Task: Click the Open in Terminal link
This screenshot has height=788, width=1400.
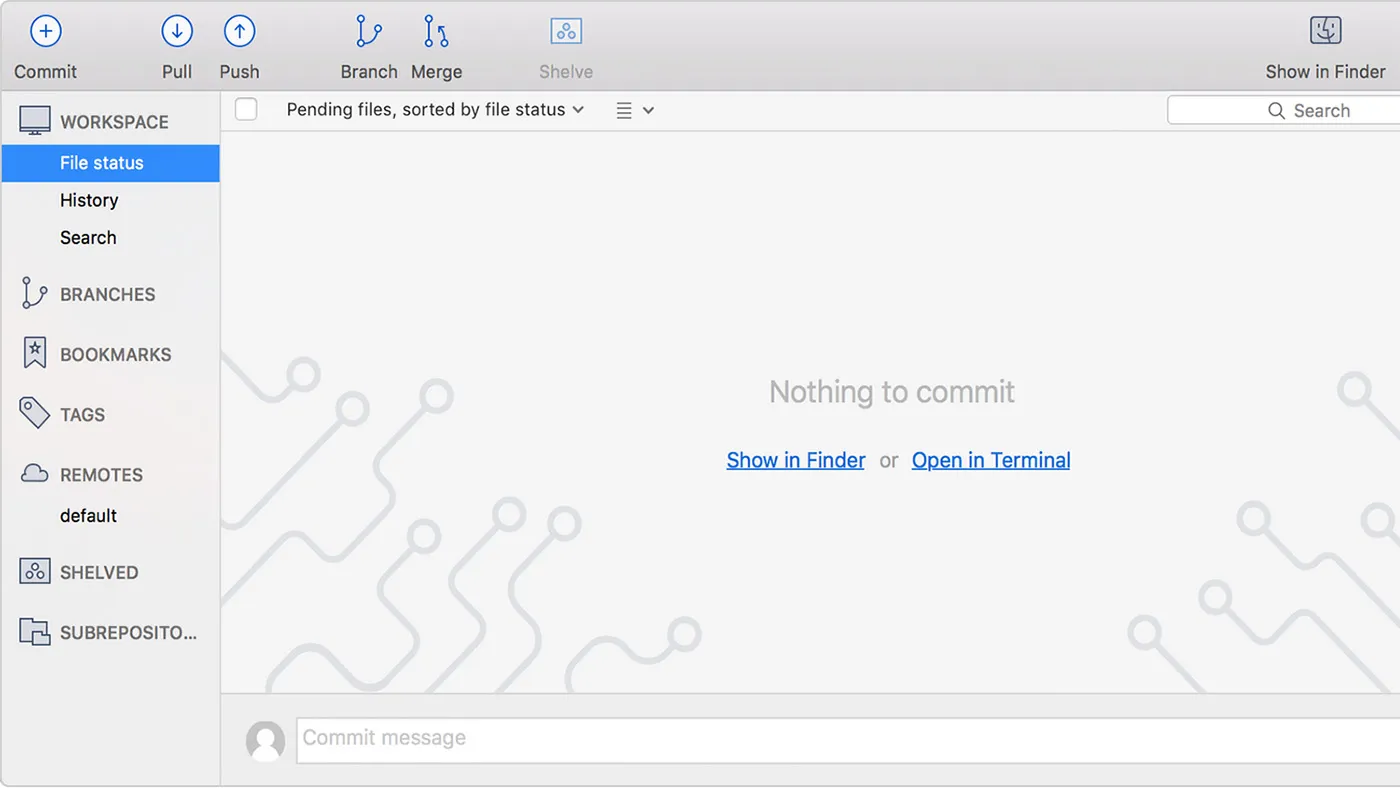Action: pos(990,461)
